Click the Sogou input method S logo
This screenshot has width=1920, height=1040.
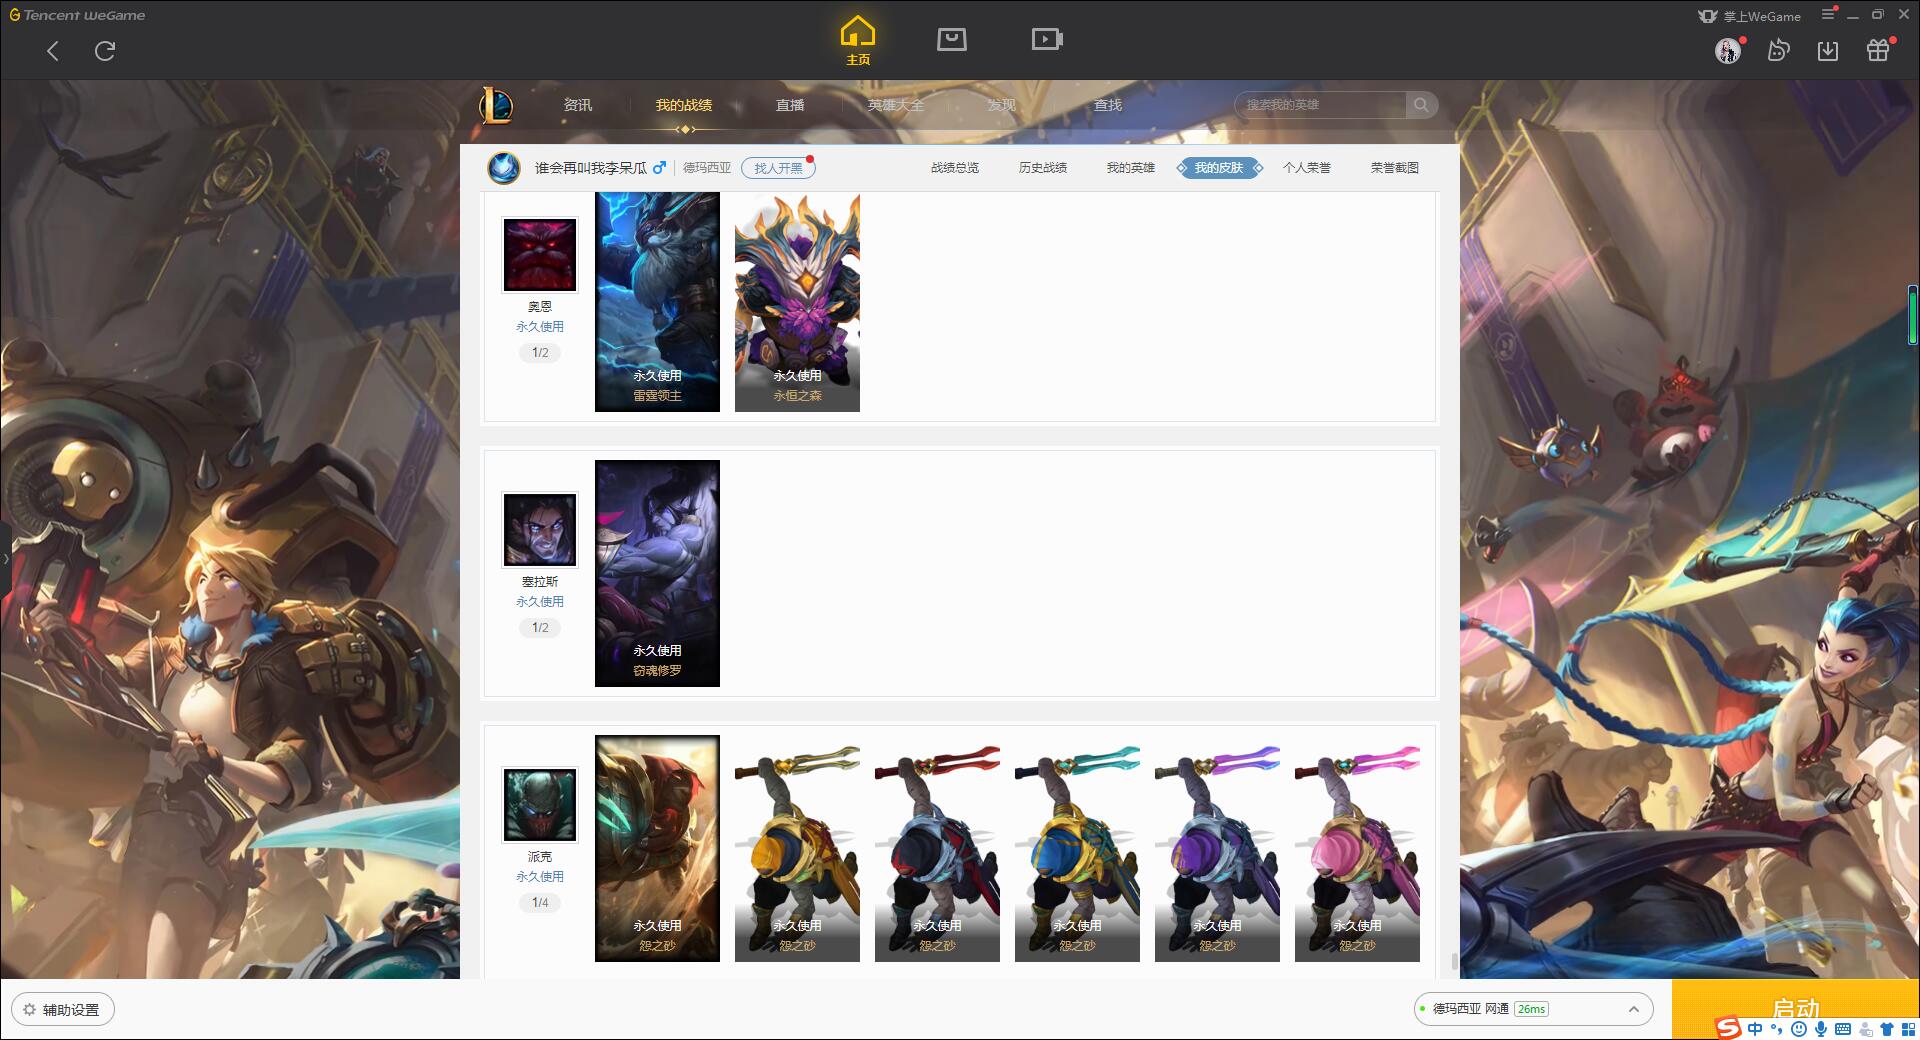1728,1028
